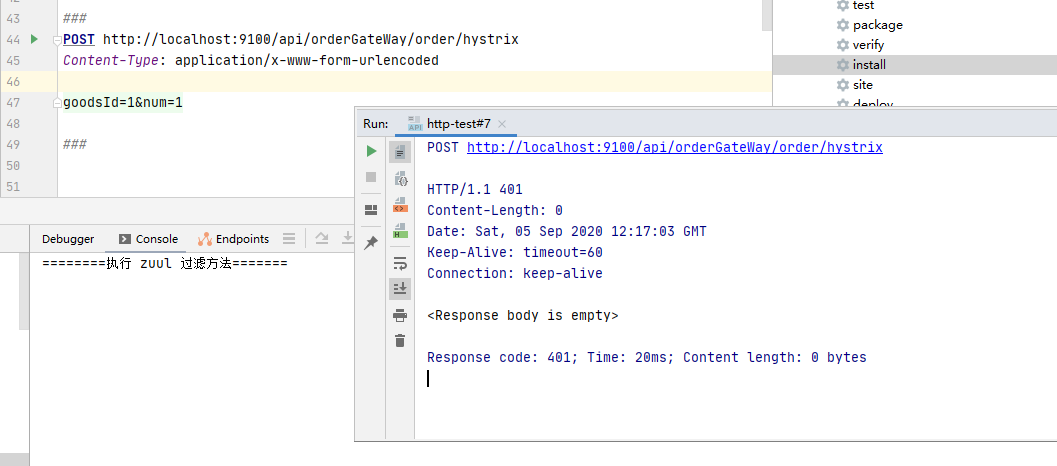1057x466 pixels.
Task: Open localhost:9100 hystrix link in response
Action: (674, 147)
